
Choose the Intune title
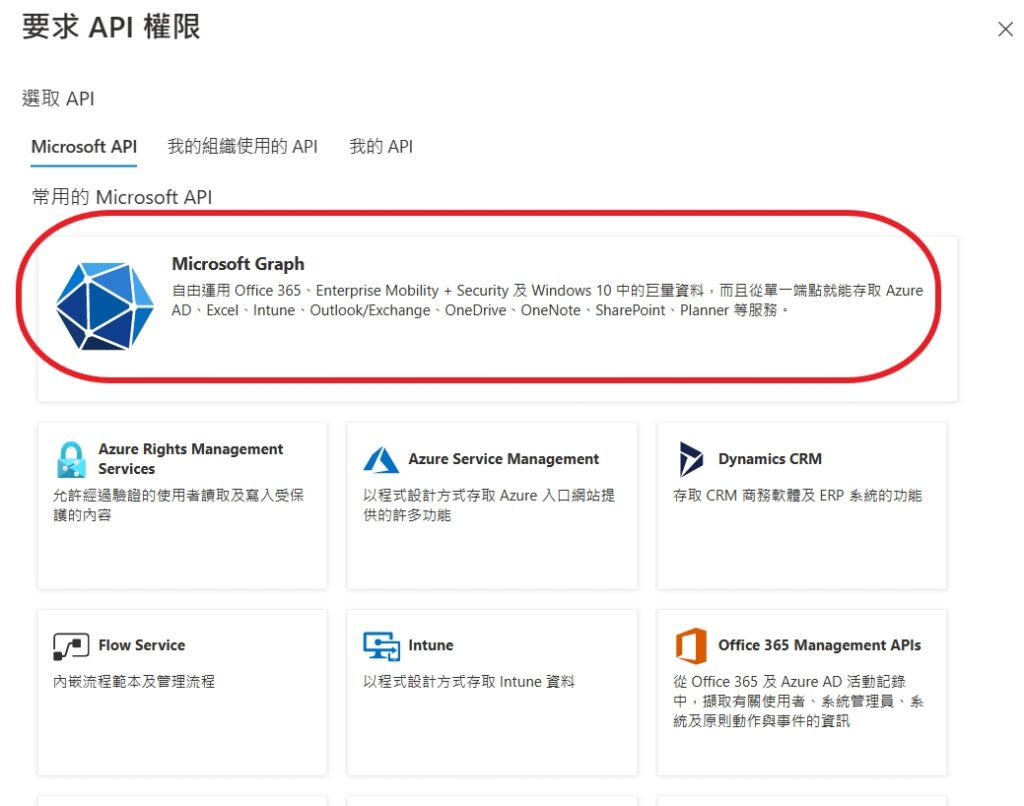click(430, 645)
